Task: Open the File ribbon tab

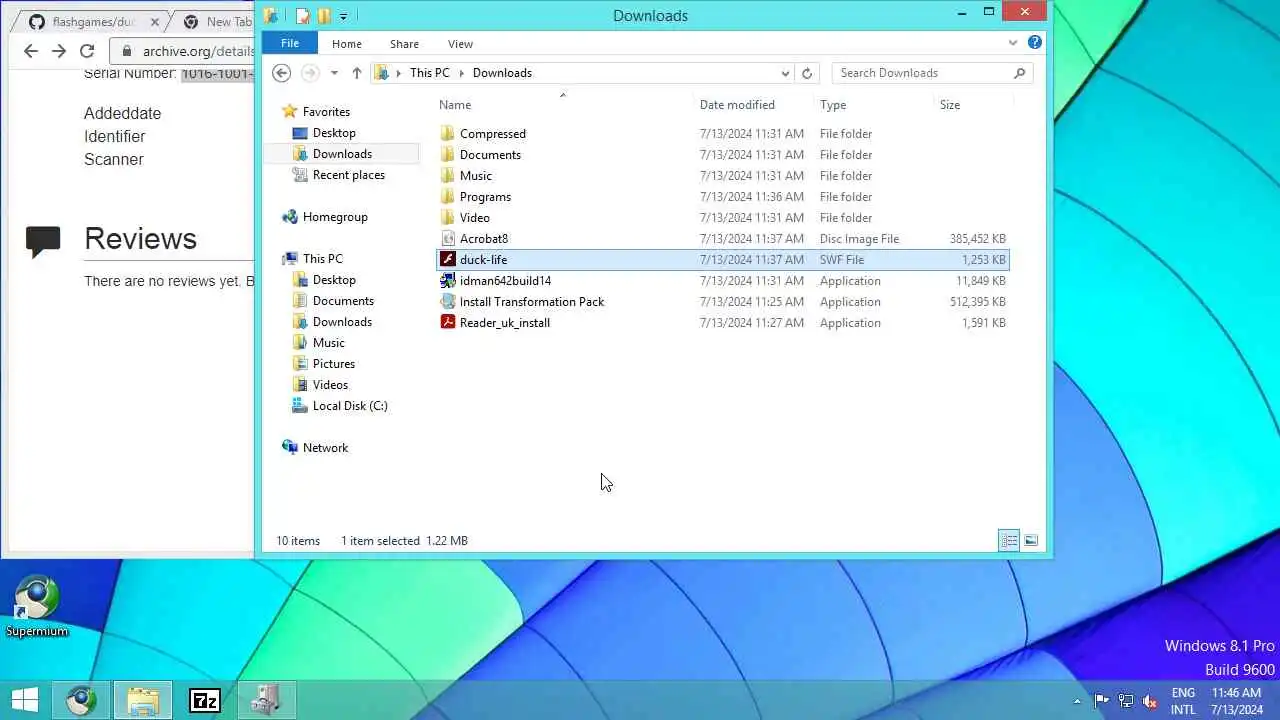Action: click(290, 43)
